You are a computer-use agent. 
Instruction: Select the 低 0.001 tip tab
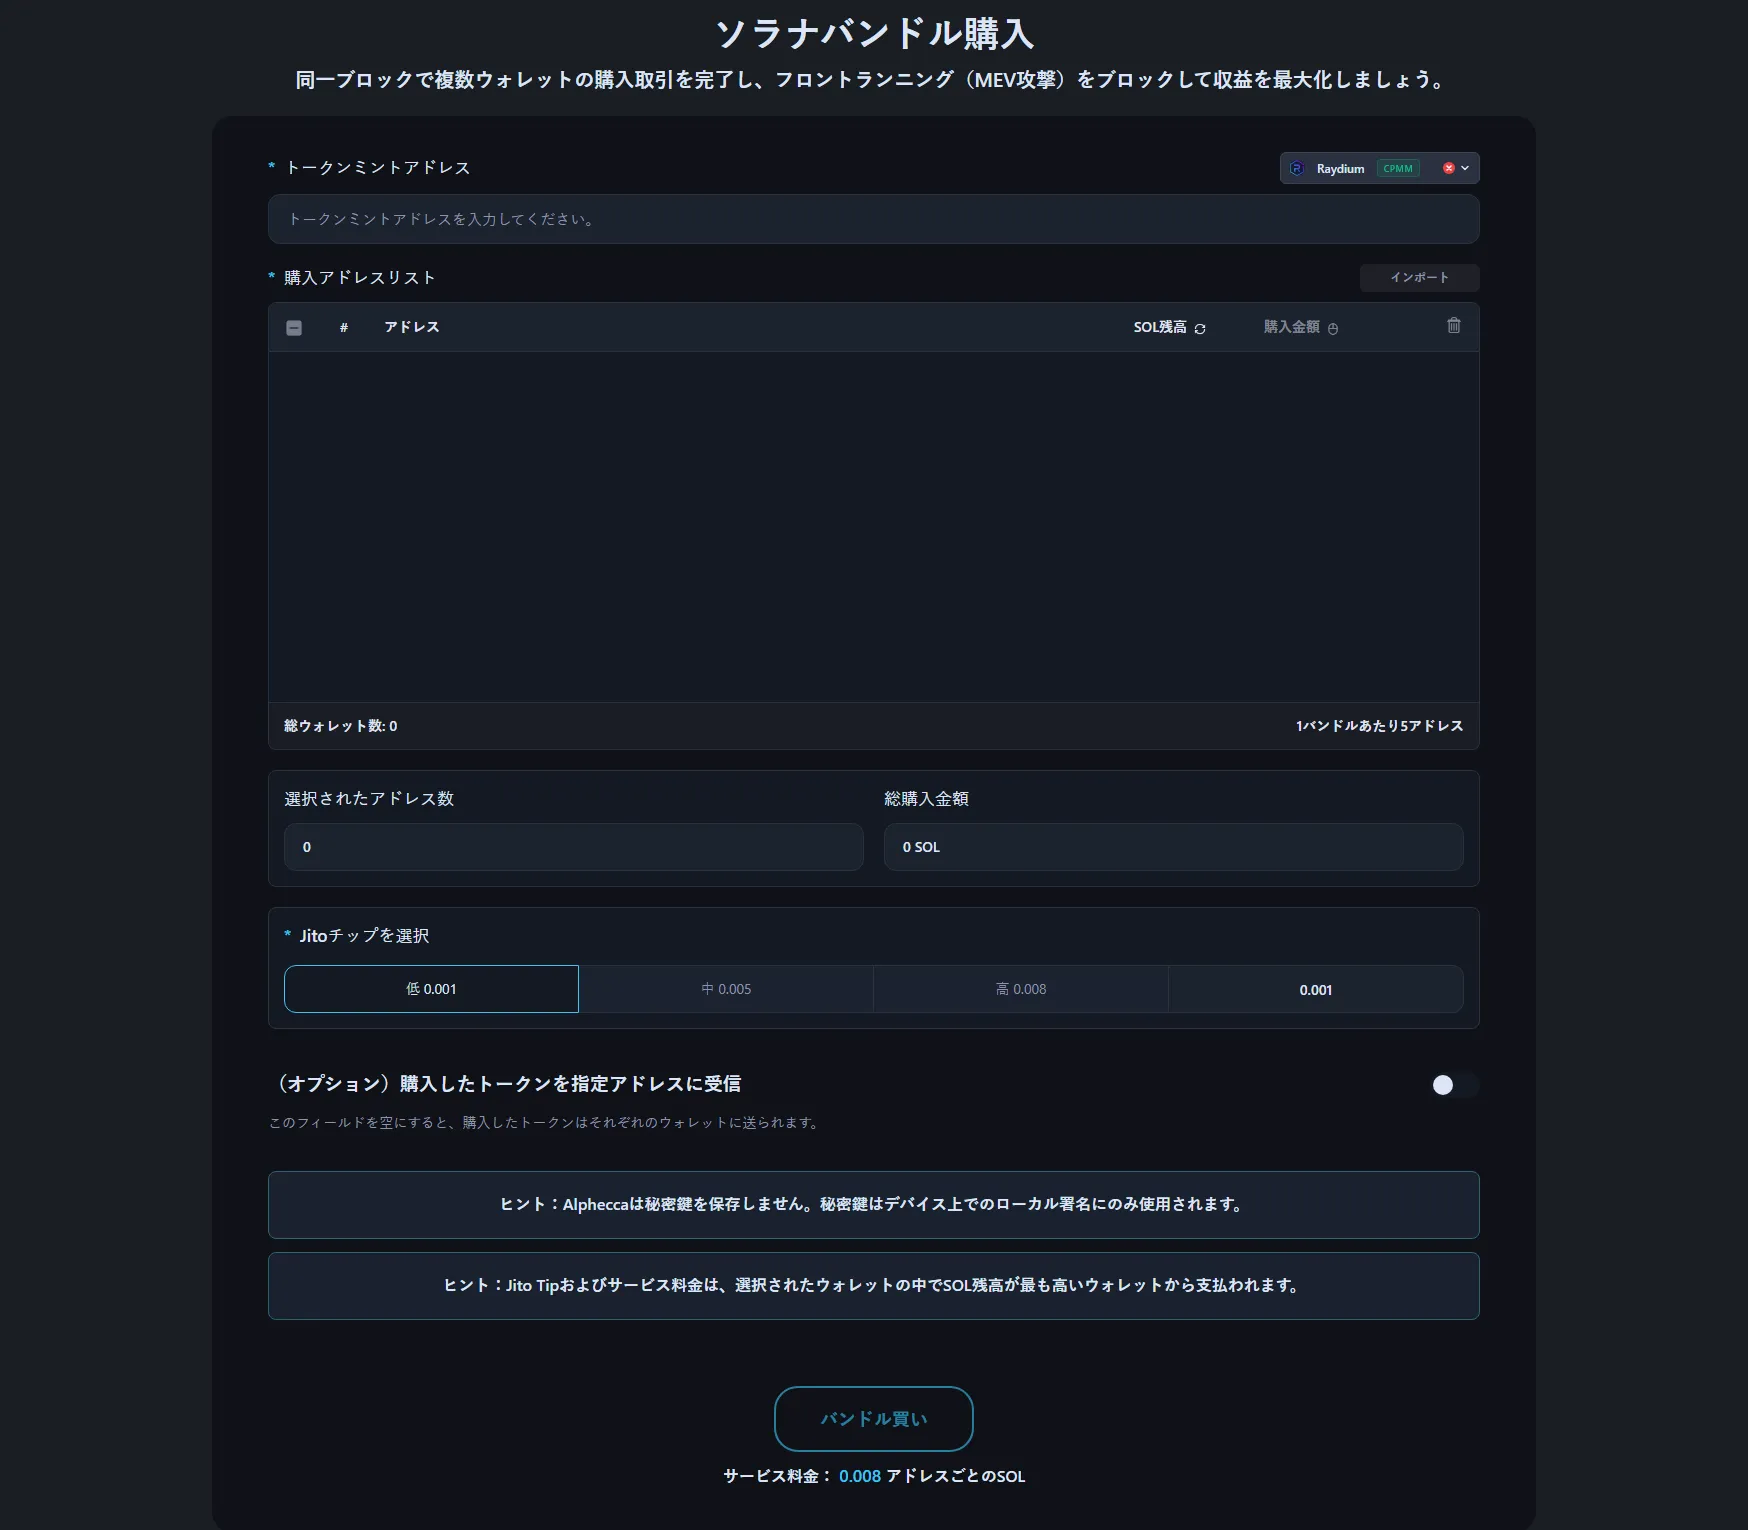pos(431,989)
